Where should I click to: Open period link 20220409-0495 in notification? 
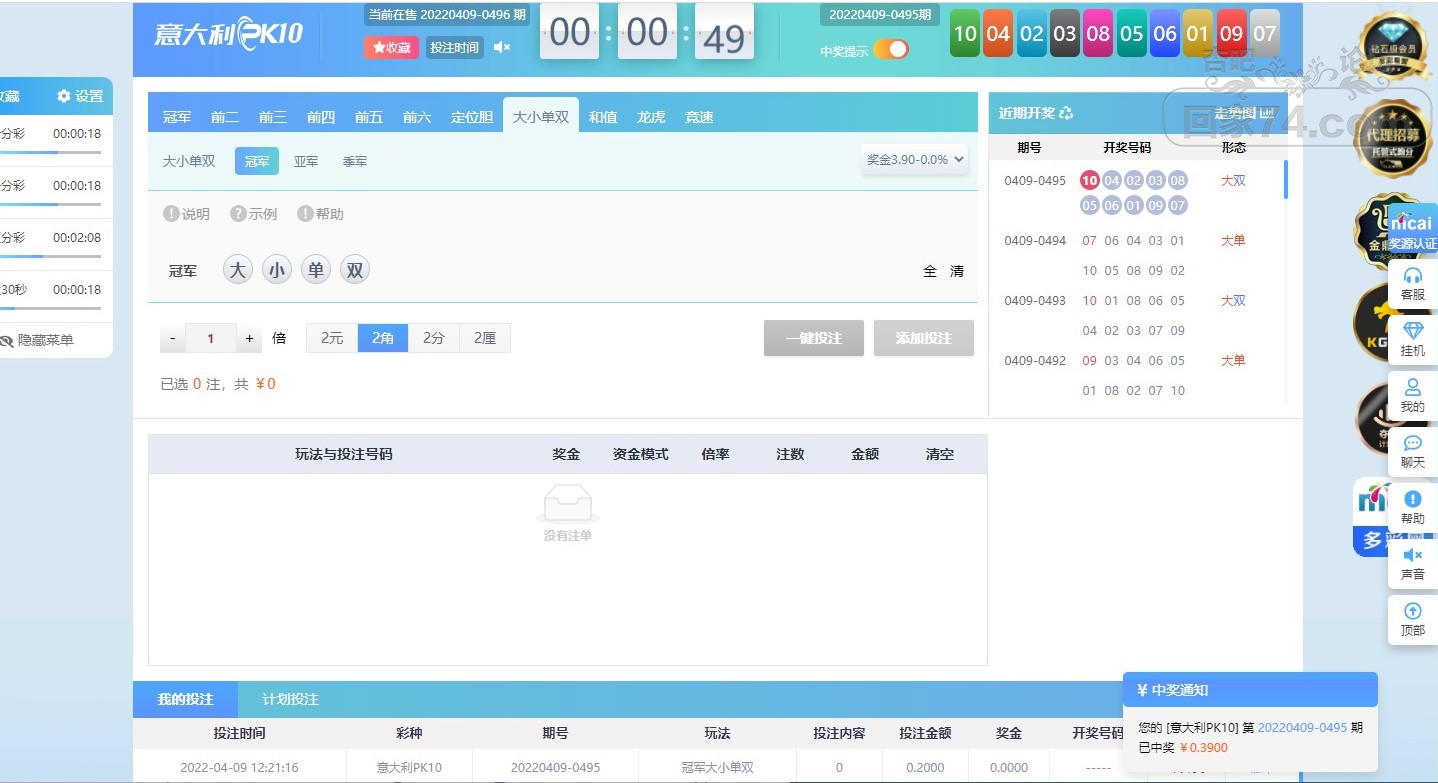pyautogui.click(x=1302, y=728)
